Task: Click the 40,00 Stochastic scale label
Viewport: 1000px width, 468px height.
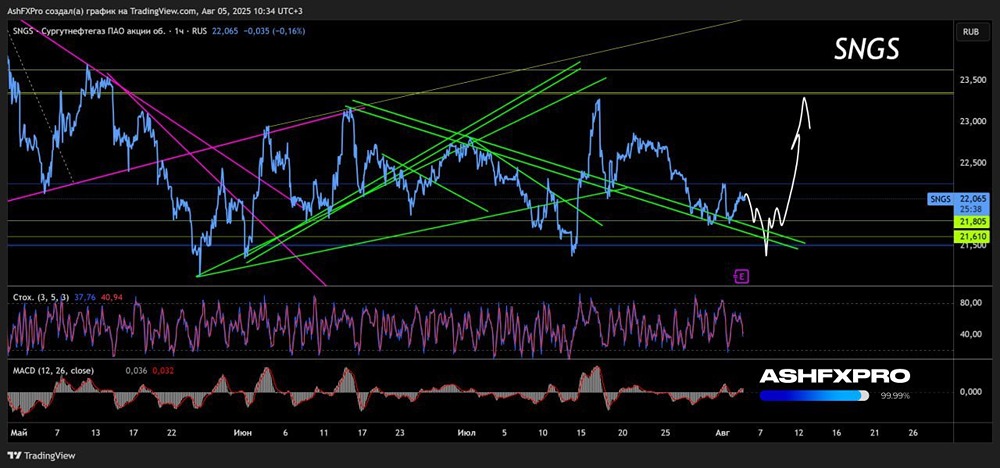Action: (x=973, y=334)
